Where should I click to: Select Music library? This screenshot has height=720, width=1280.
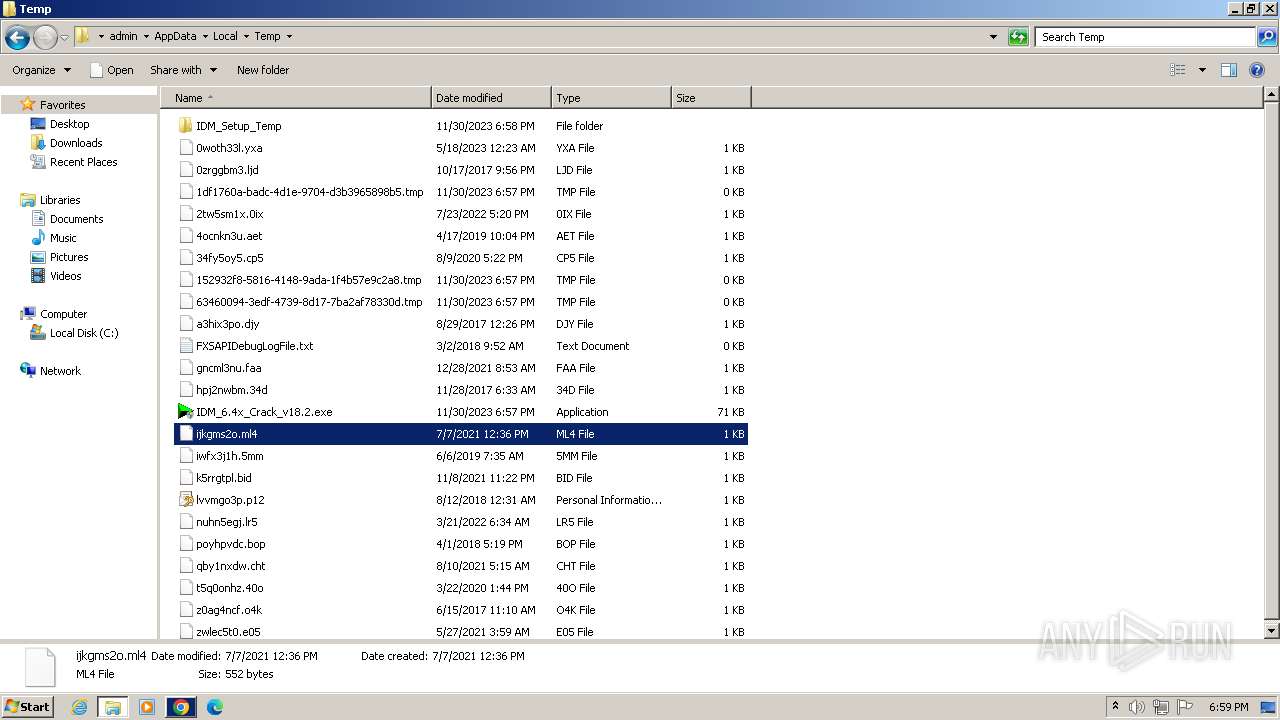(x=63, y=238)
